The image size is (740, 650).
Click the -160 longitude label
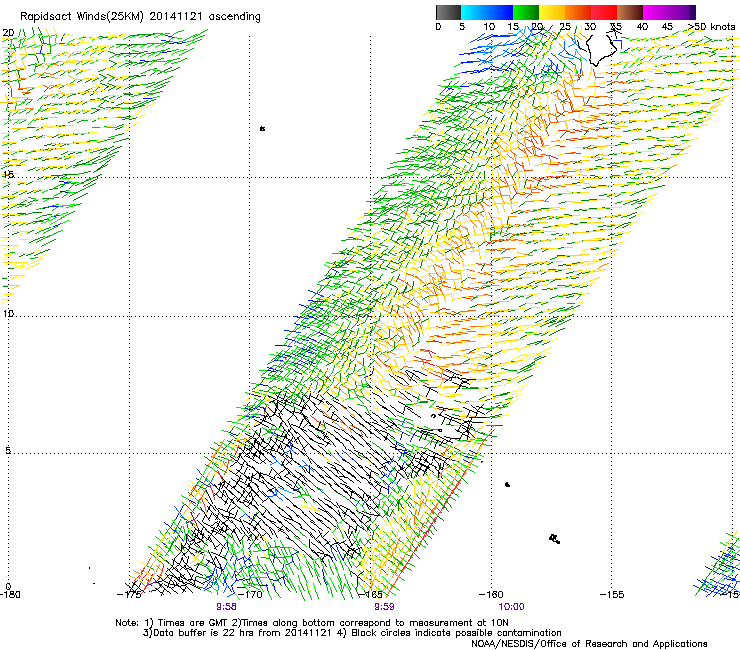[491, 595]
